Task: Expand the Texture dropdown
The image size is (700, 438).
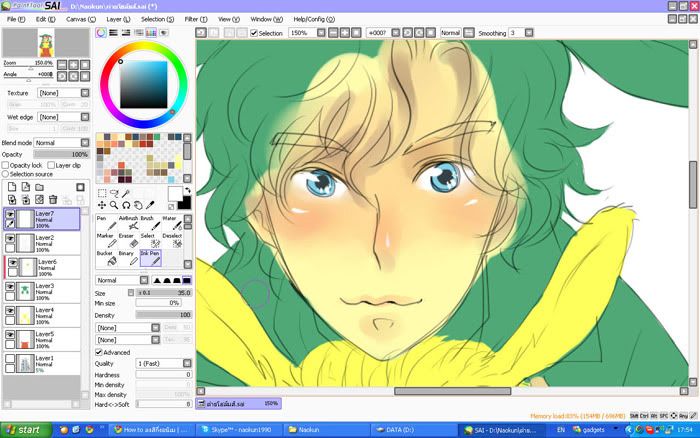Action: [x=60, y=92]
